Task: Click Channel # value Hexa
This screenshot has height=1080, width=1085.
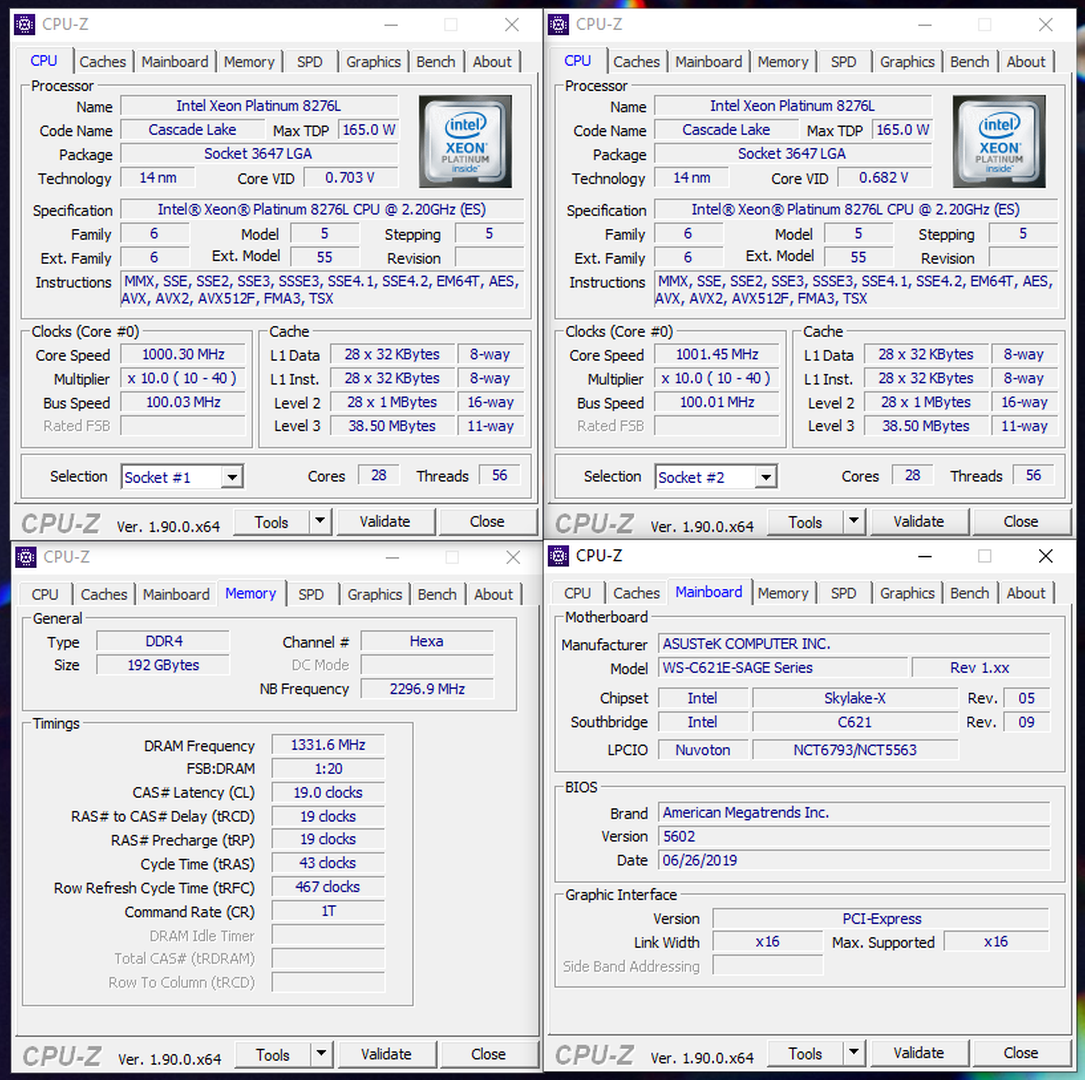Action: point(427,641)
